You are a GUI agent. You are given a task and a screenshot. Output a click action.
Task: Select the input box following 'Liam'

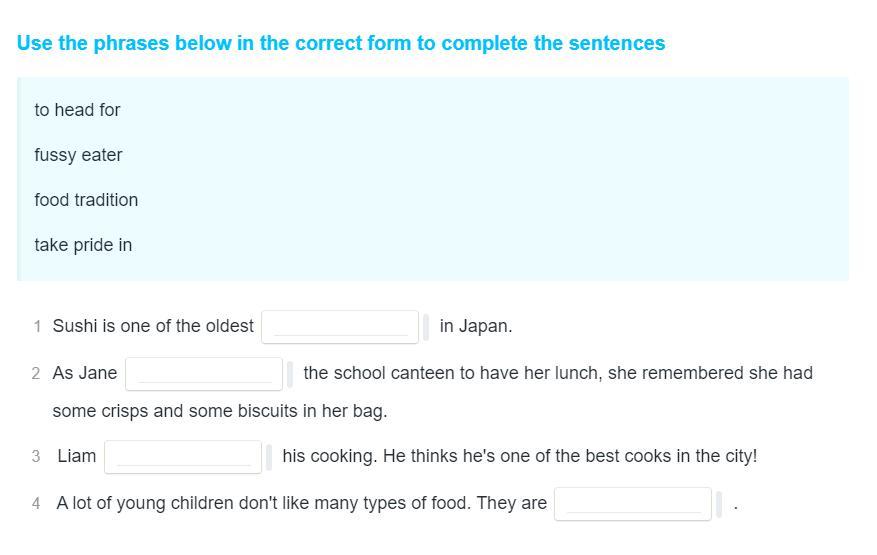click(183, 456)
